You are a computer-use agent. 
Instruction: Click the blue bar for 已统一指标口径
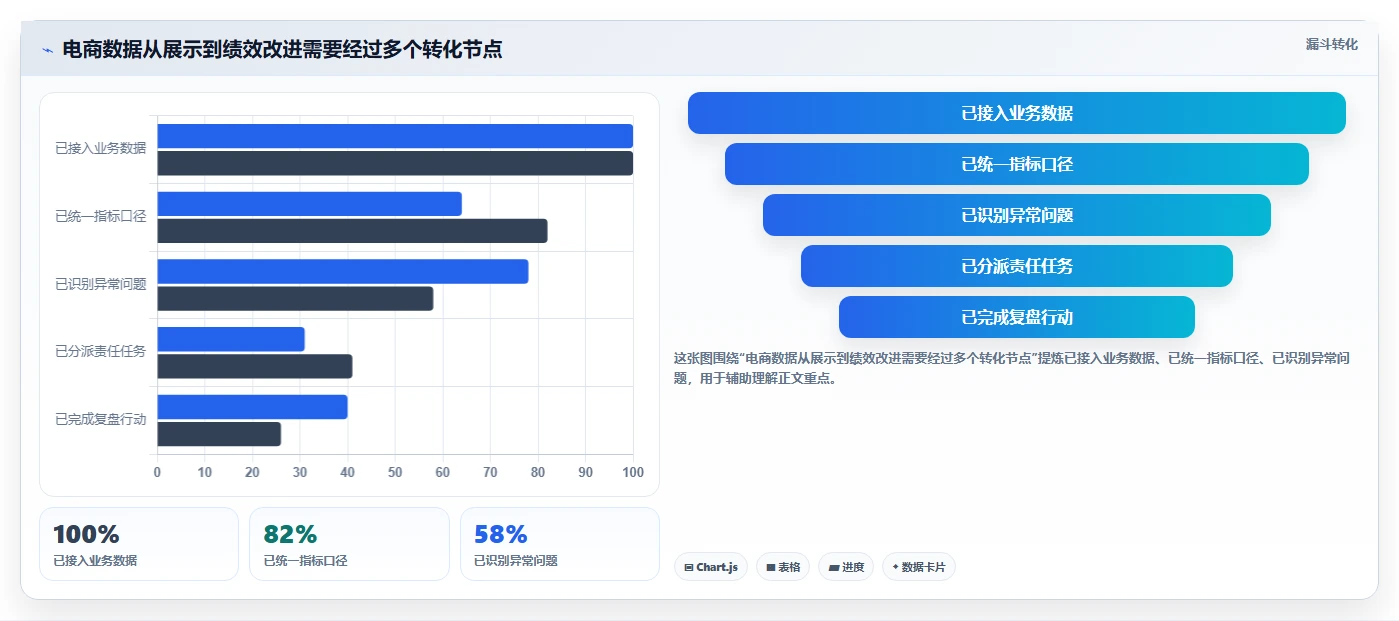(x=309, y=204)
